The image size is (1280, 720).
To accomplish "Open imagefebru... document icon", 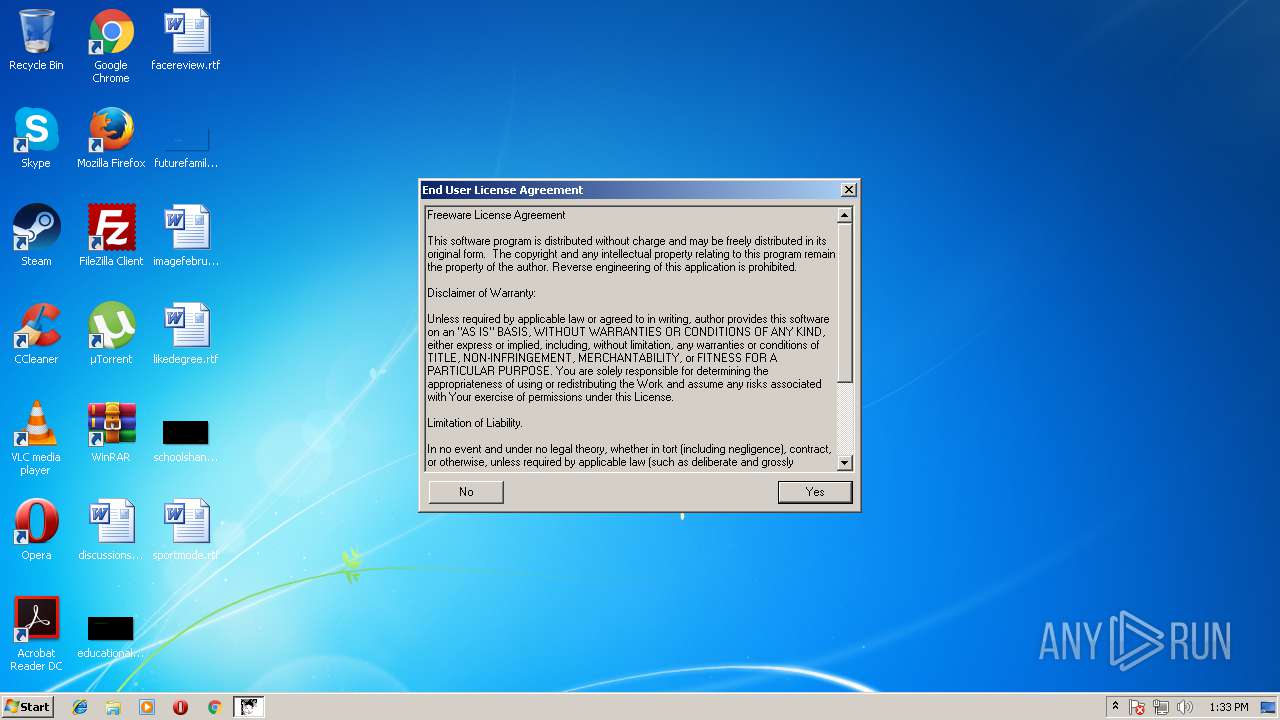I will [x=186, y=236].
